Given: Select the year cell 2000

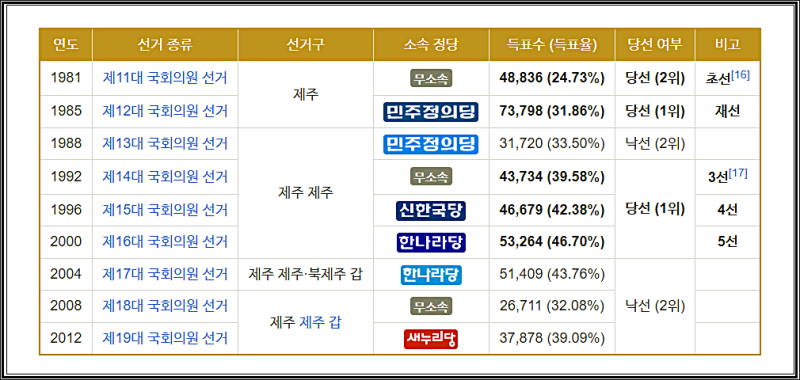Looking at the screenshot, I should click(66, 242).
